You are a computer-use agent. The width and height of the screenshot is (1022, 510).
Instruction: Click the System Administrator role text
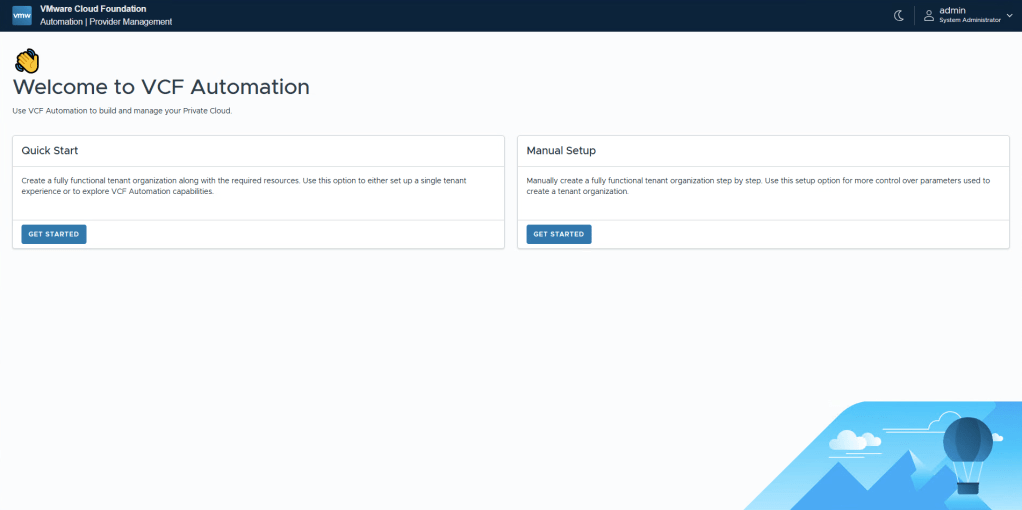(x=969, y=20)
